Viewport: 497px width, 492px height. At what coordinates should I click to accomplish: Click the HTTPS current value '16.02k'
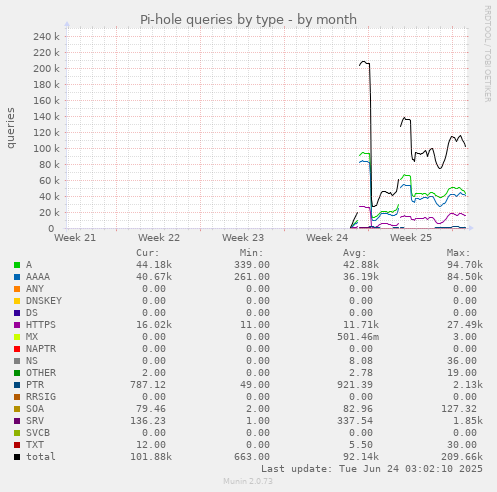pos(154,325)
